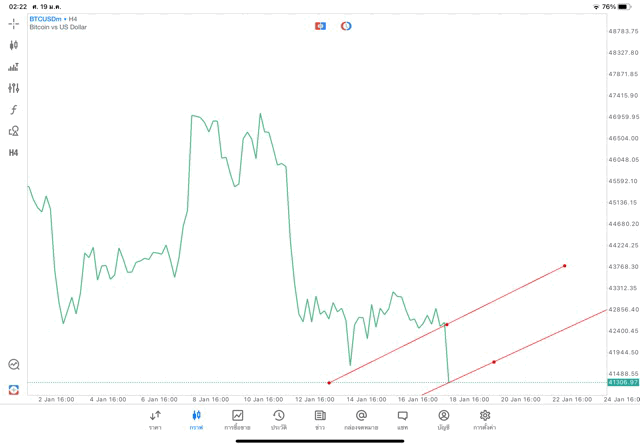This screenshot has width=640, height=447.
Task: Select the crosshair cursor tool
Action: [x=14, y=23]
